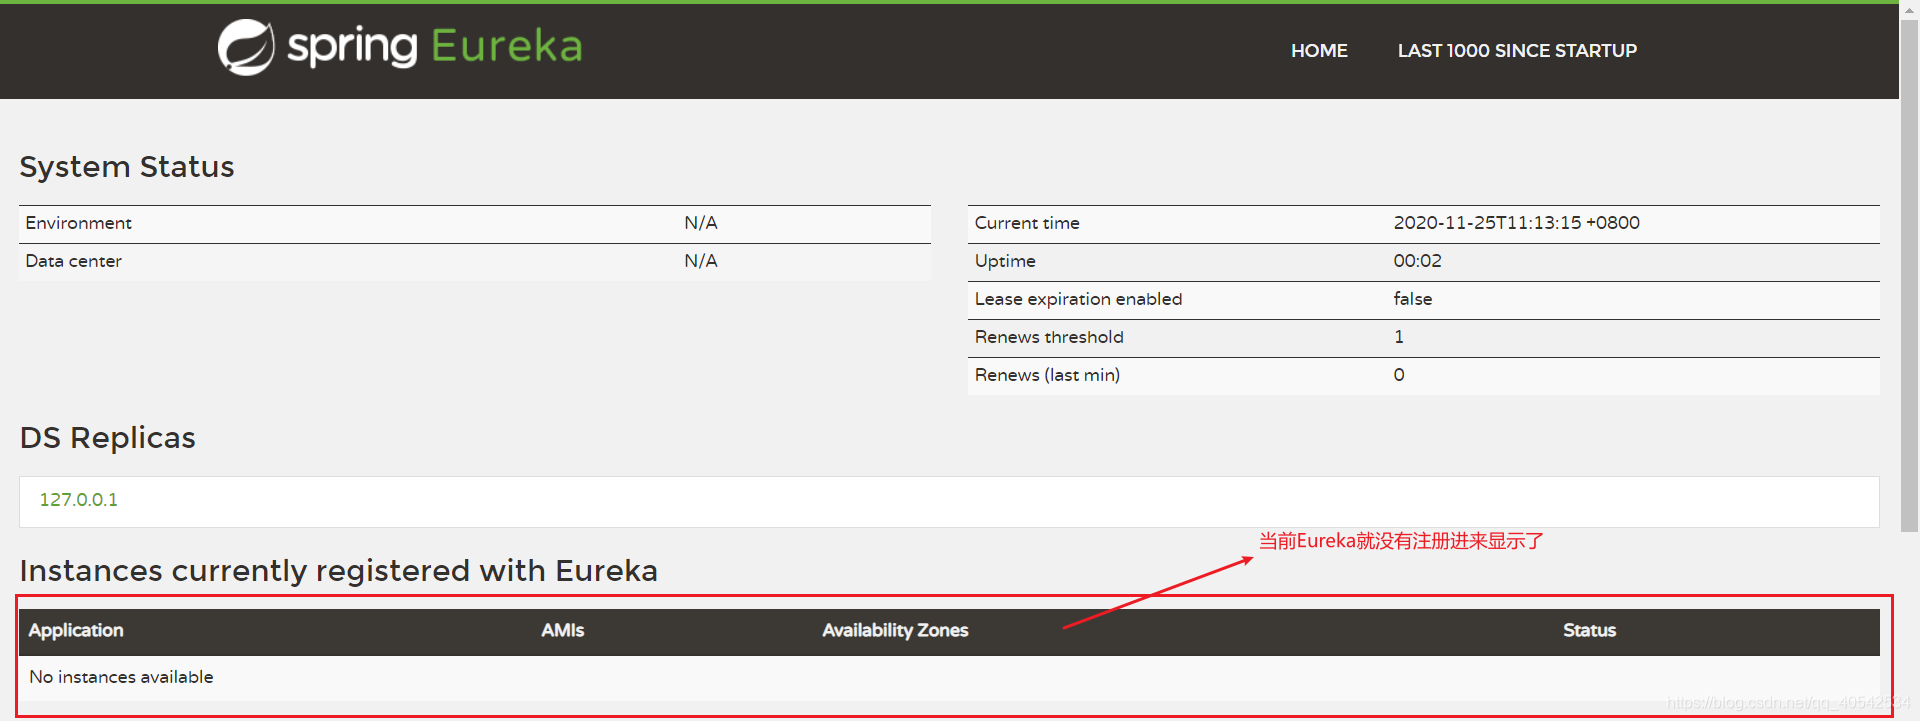
Task: Click the Current time label
Action: coord(1027,223)
